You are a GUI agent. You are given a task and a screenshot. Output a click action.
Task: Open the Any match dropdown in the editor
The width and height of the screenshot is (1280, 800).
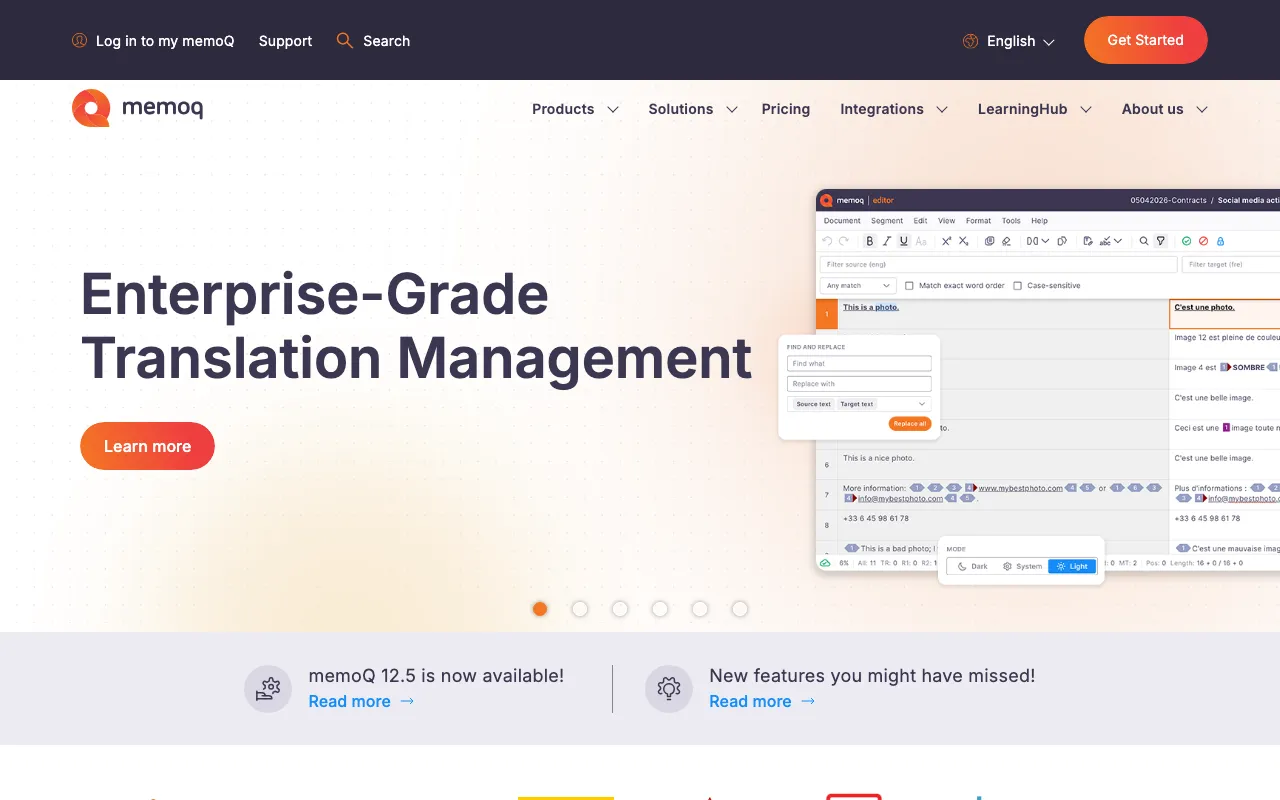coord(858,286)
